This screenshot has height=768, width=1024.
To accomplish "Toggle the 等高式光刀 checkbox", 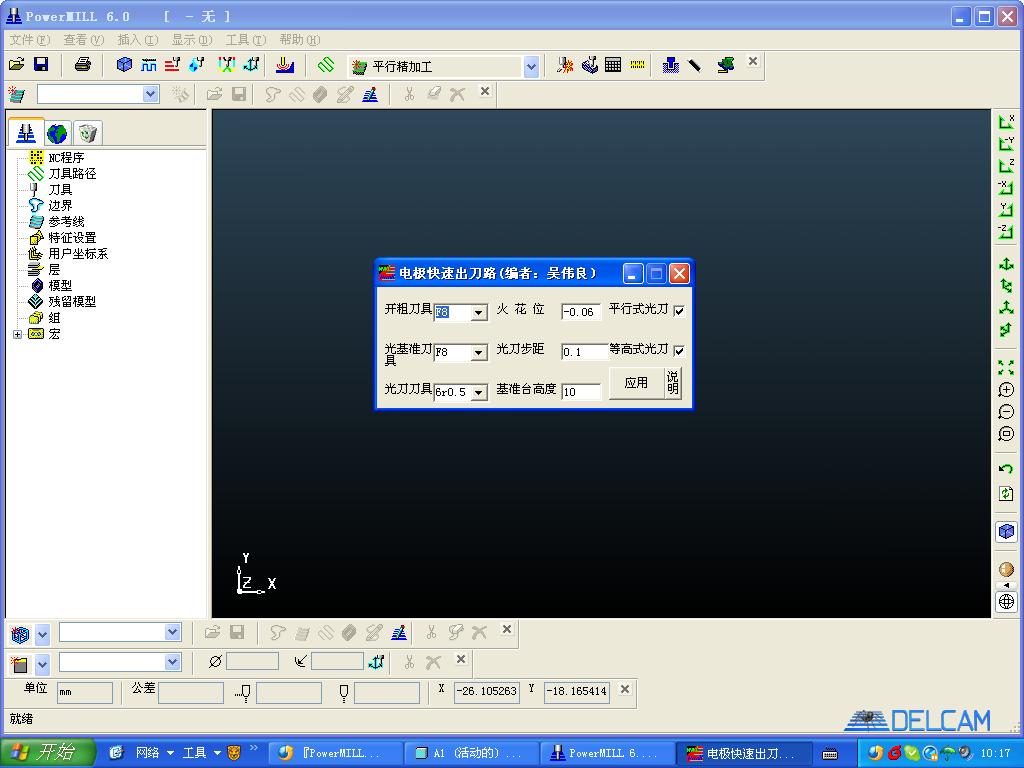I will click(679, 351).
